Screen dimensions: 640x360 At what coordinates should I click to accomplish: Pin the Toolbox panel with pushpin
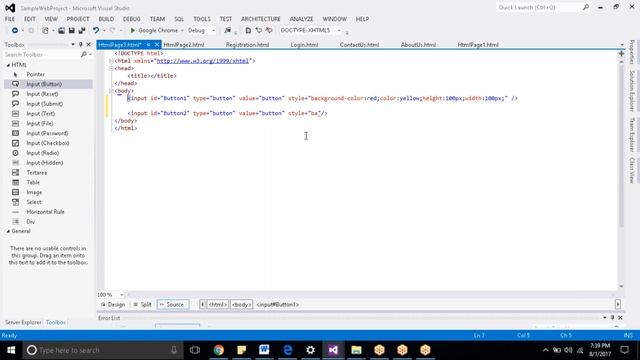(x=80, y=44)
